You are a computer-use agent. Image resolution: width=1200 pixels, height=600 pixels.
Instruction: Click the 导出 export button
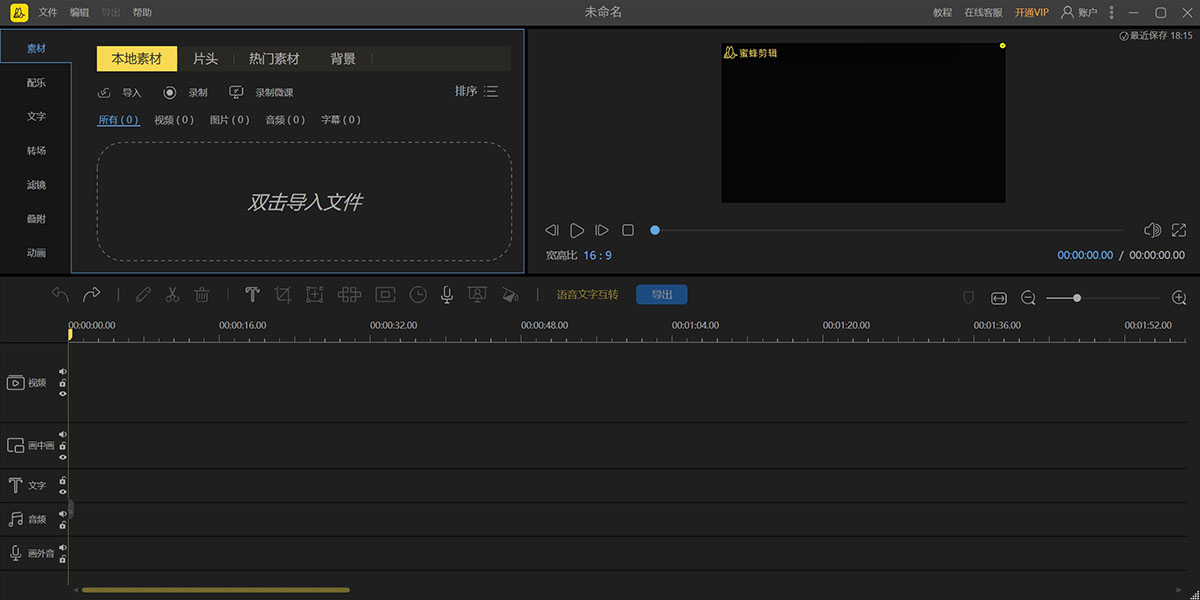[661, 294]
